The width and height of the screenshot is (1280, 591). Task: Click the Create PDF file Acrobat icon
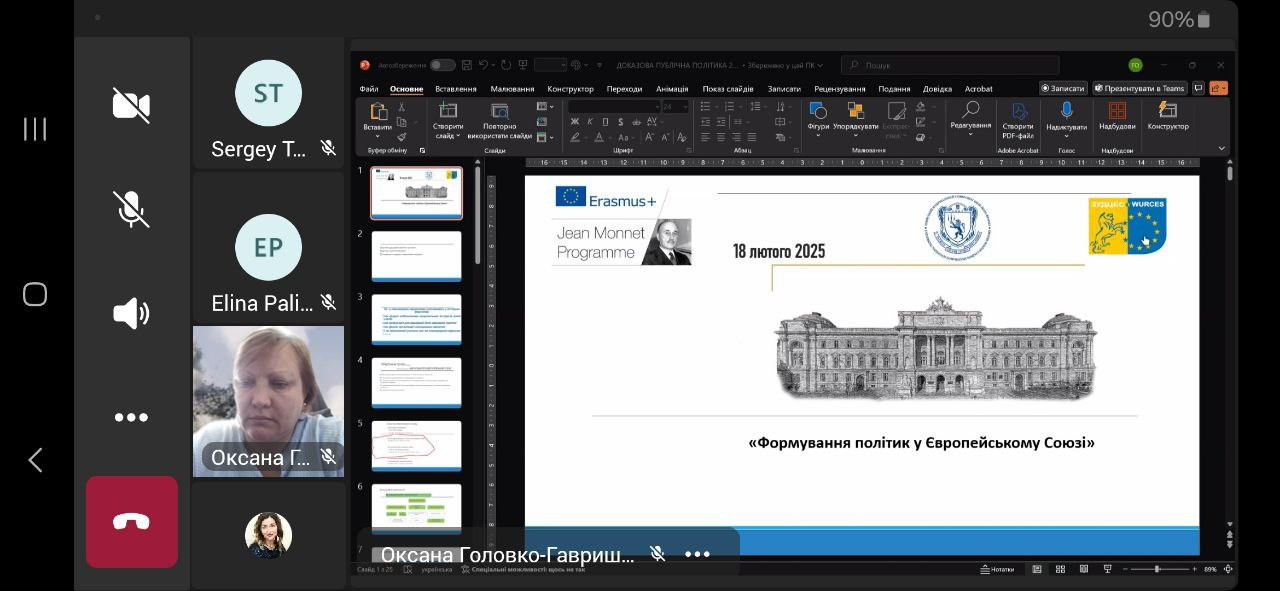point(1018,111)
